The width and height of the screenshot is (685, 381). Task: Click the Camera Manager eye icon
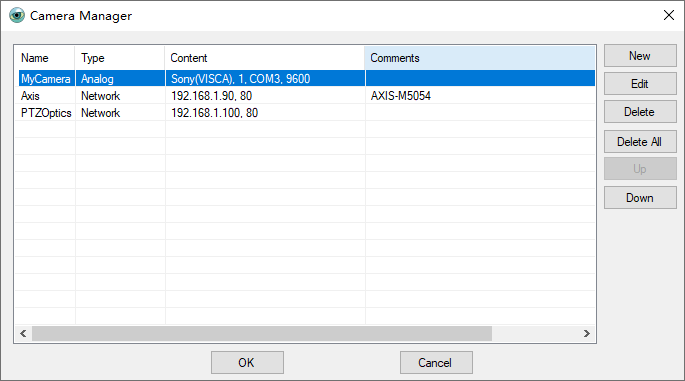tap(17, 15)
